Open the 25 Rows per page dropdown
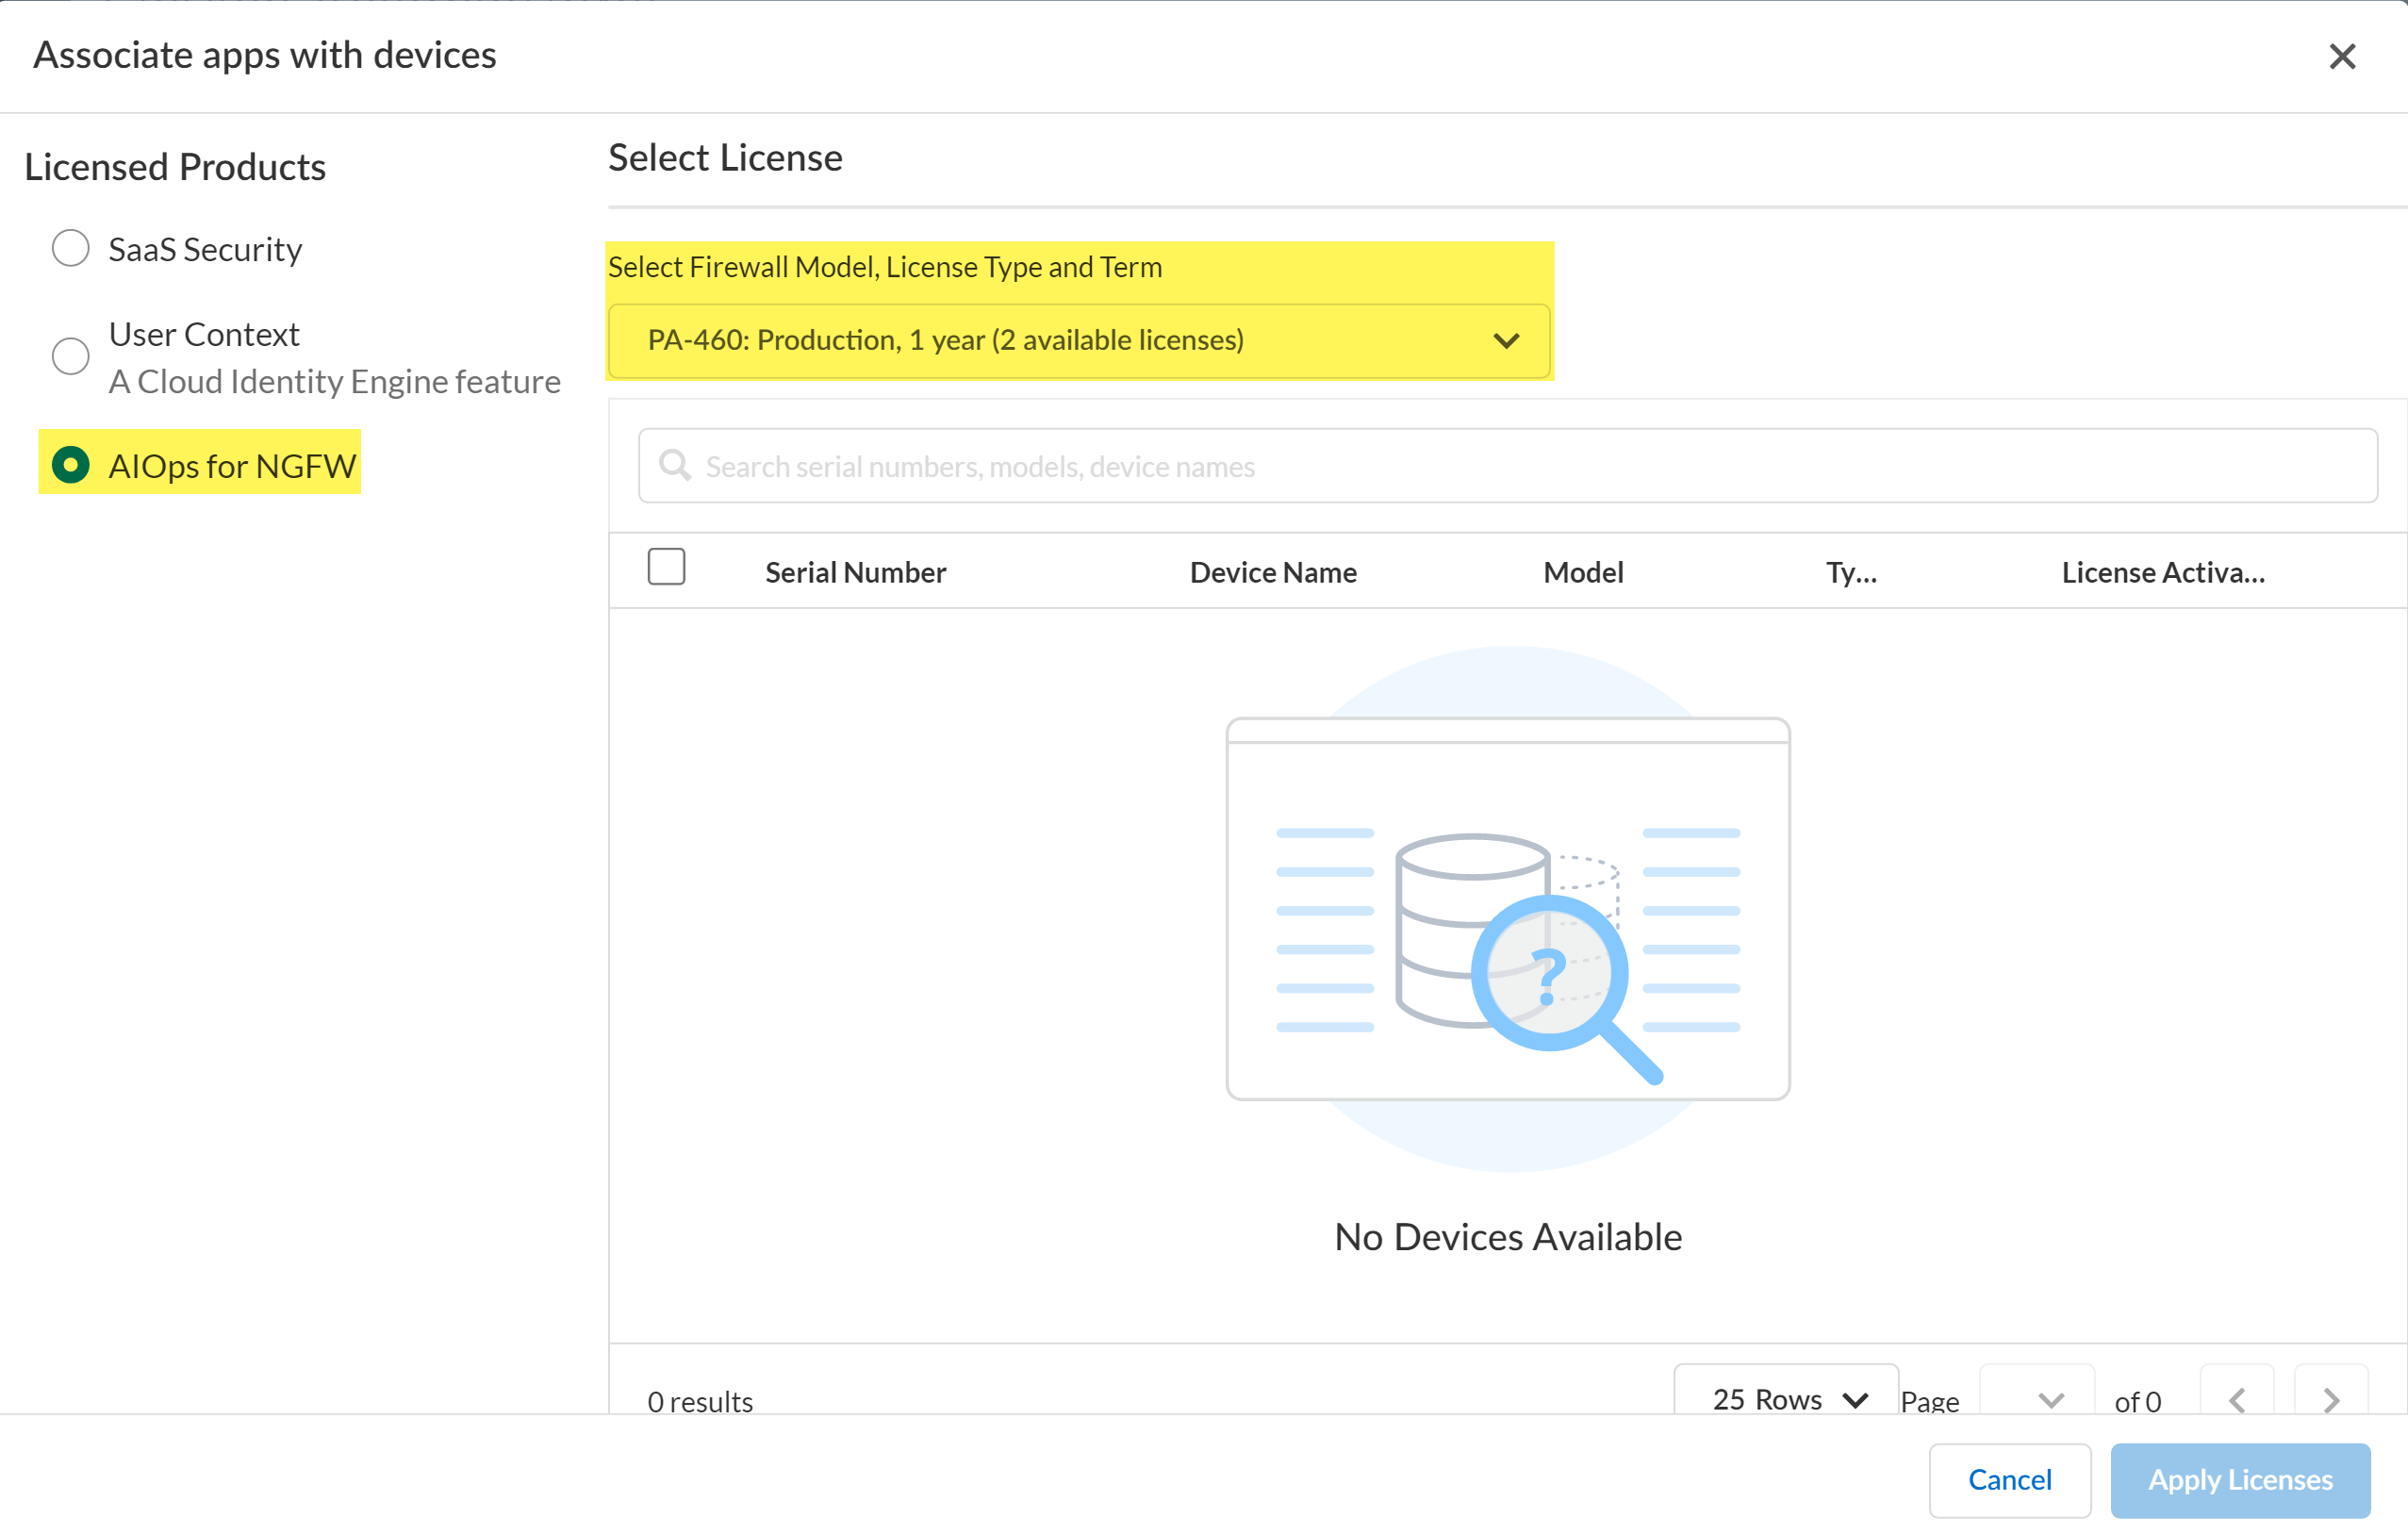This screenshot has height=1534, width=2408. 1786,1398
